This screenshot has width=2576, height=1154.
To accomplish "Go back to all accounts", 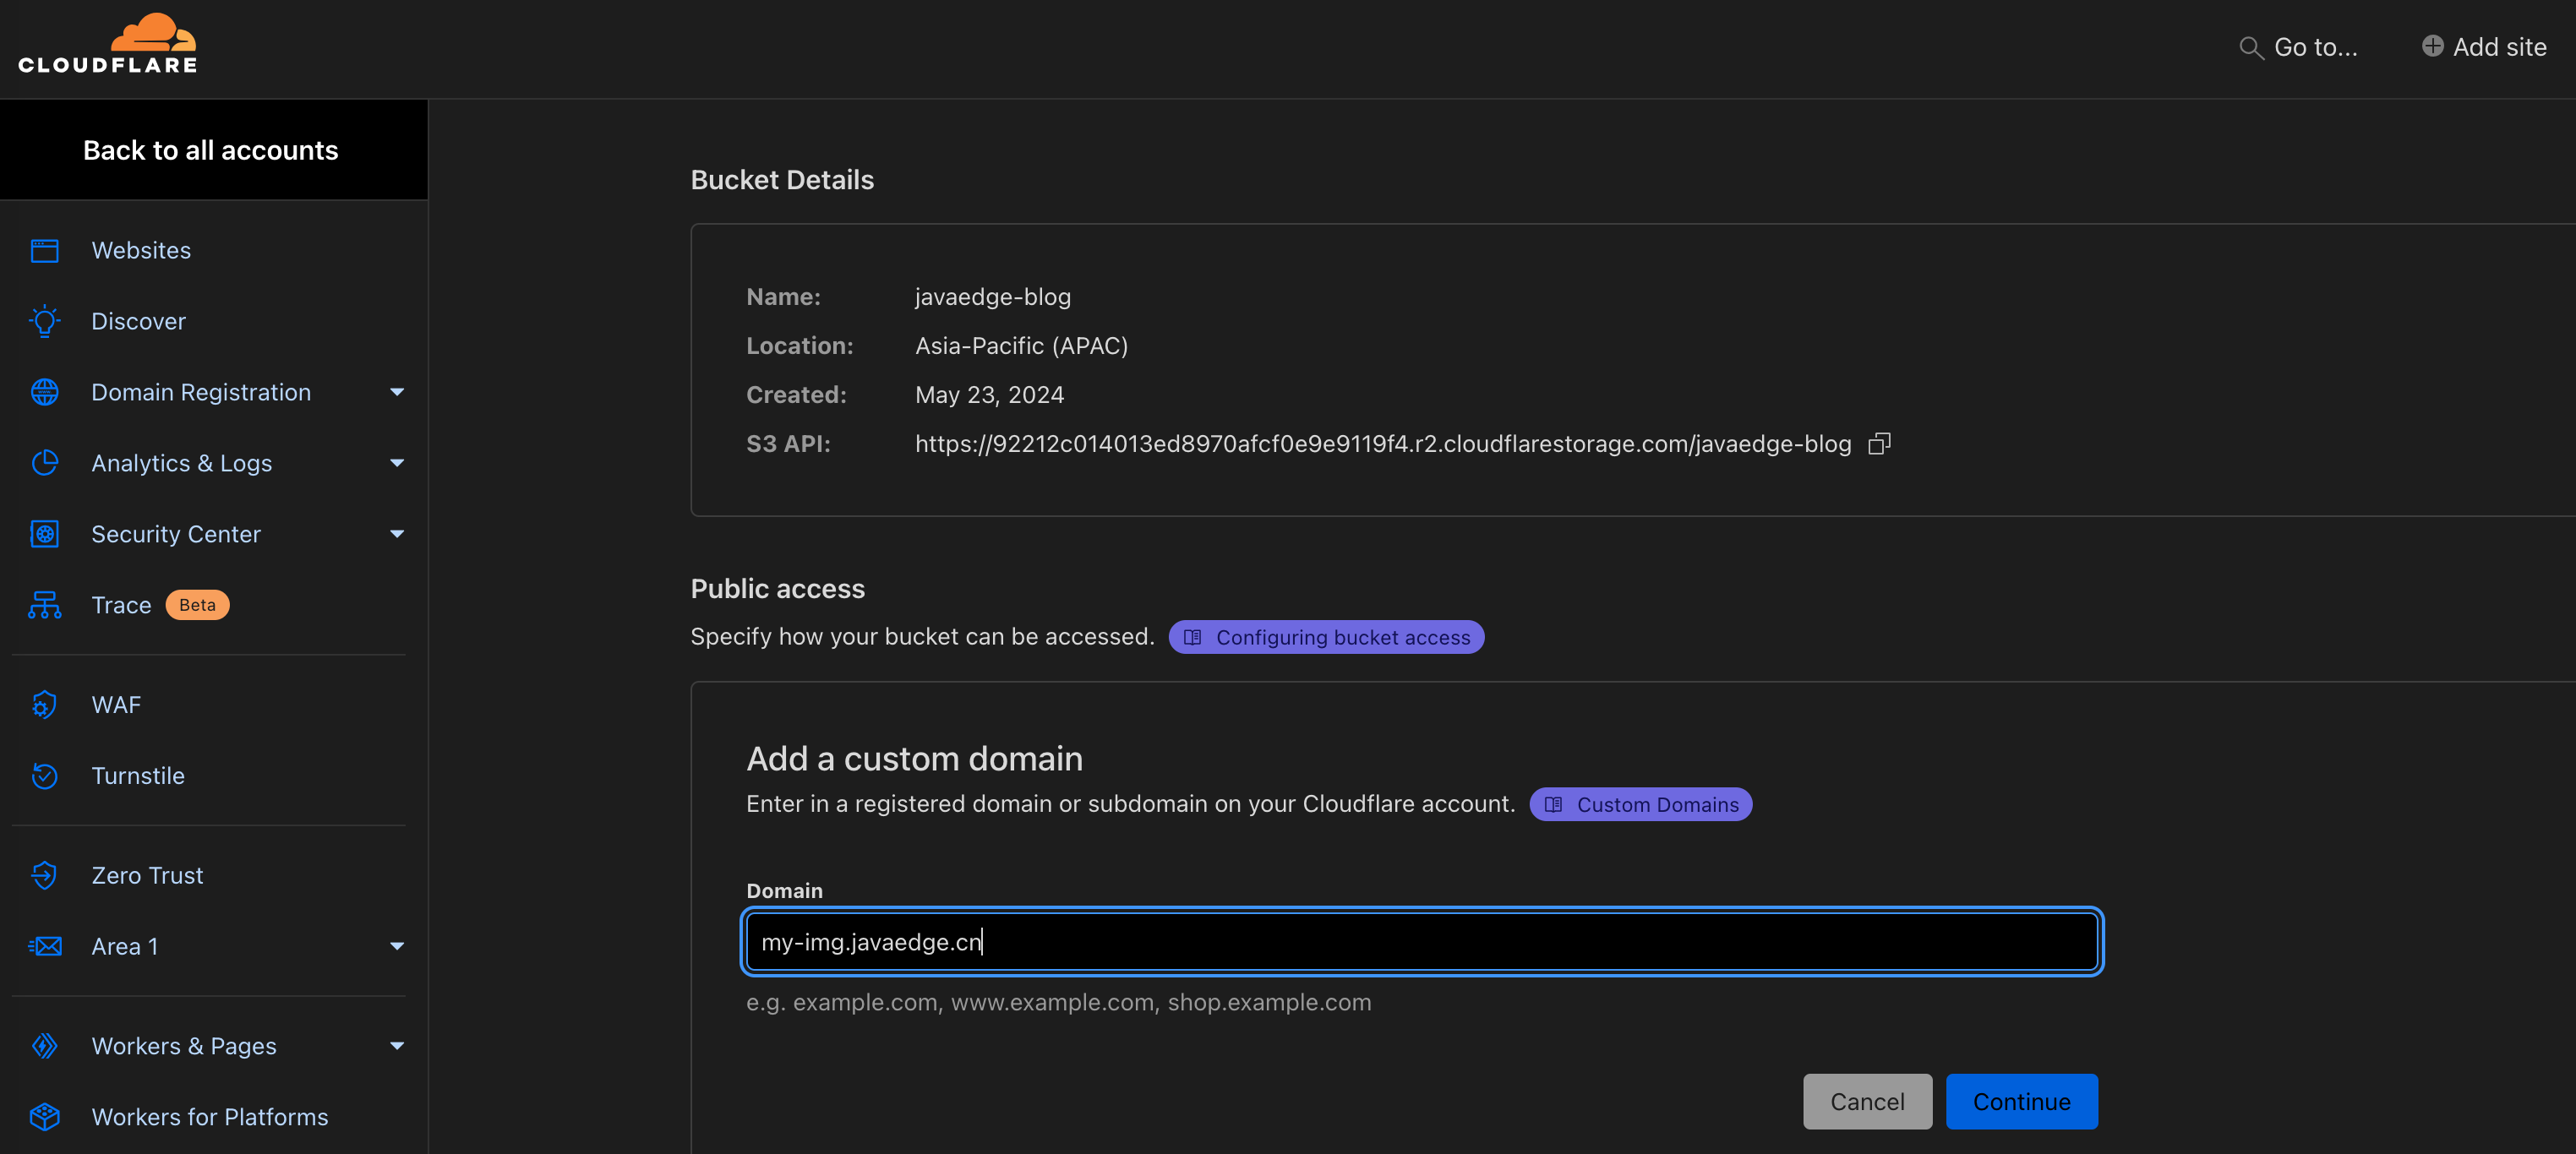I will tap(211, 150).
